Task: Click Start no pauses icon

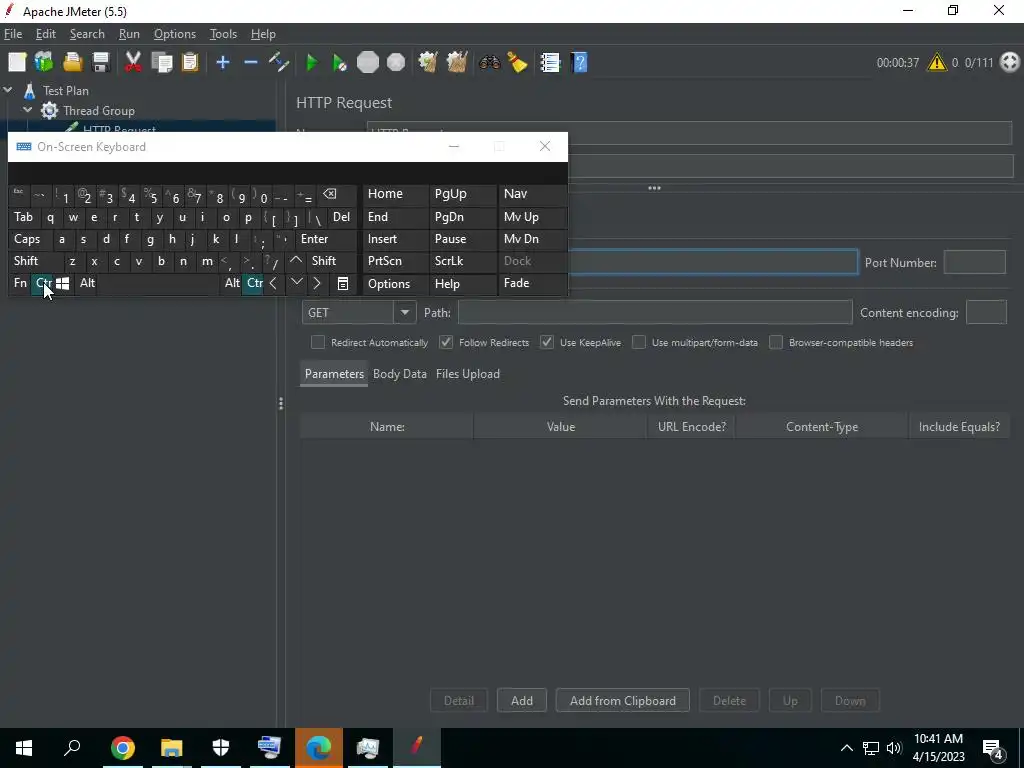Action: point(339,63)
